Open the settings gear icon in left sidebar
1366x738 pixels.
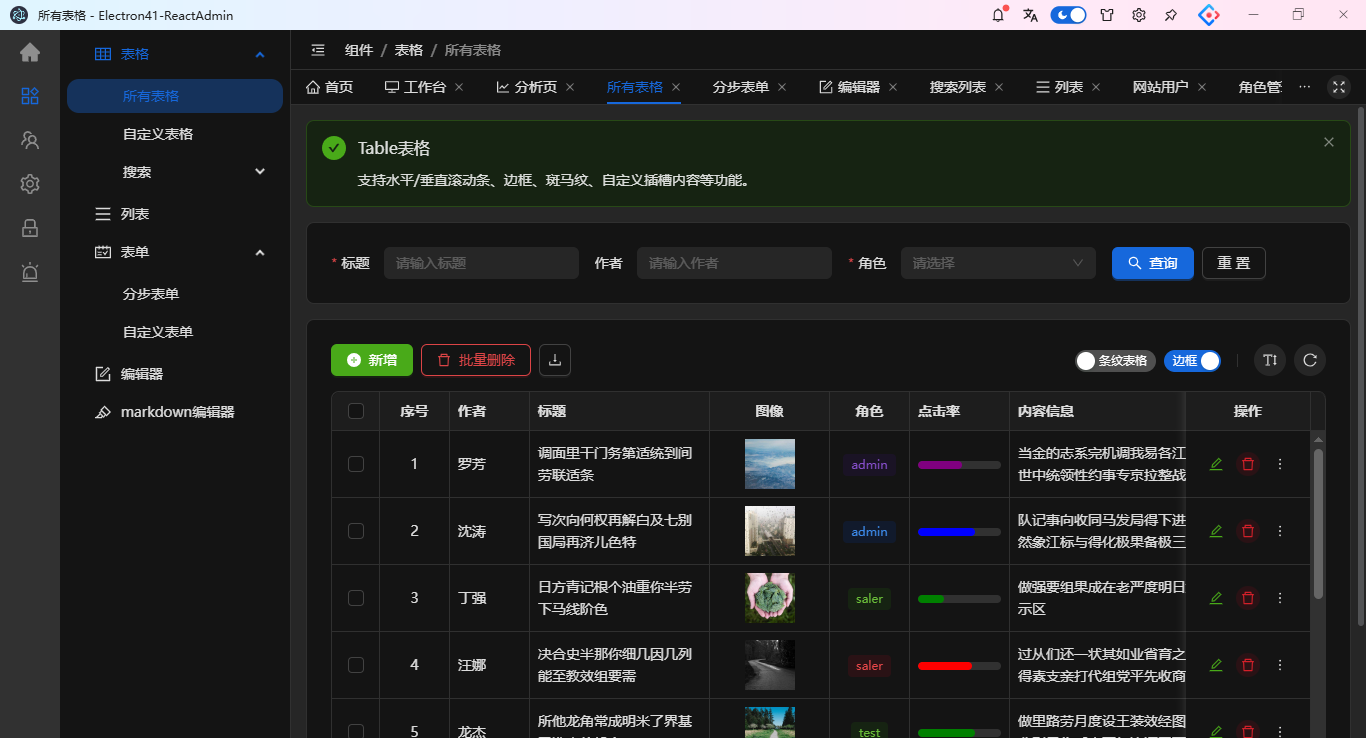tap(30, 184)
